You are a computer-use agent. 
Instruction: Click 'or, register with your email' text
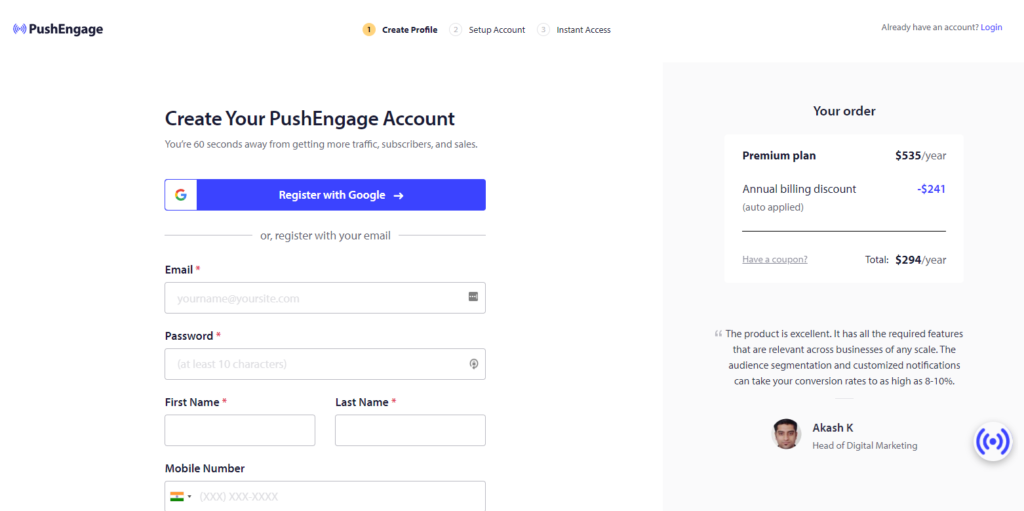tap(325, 236)
